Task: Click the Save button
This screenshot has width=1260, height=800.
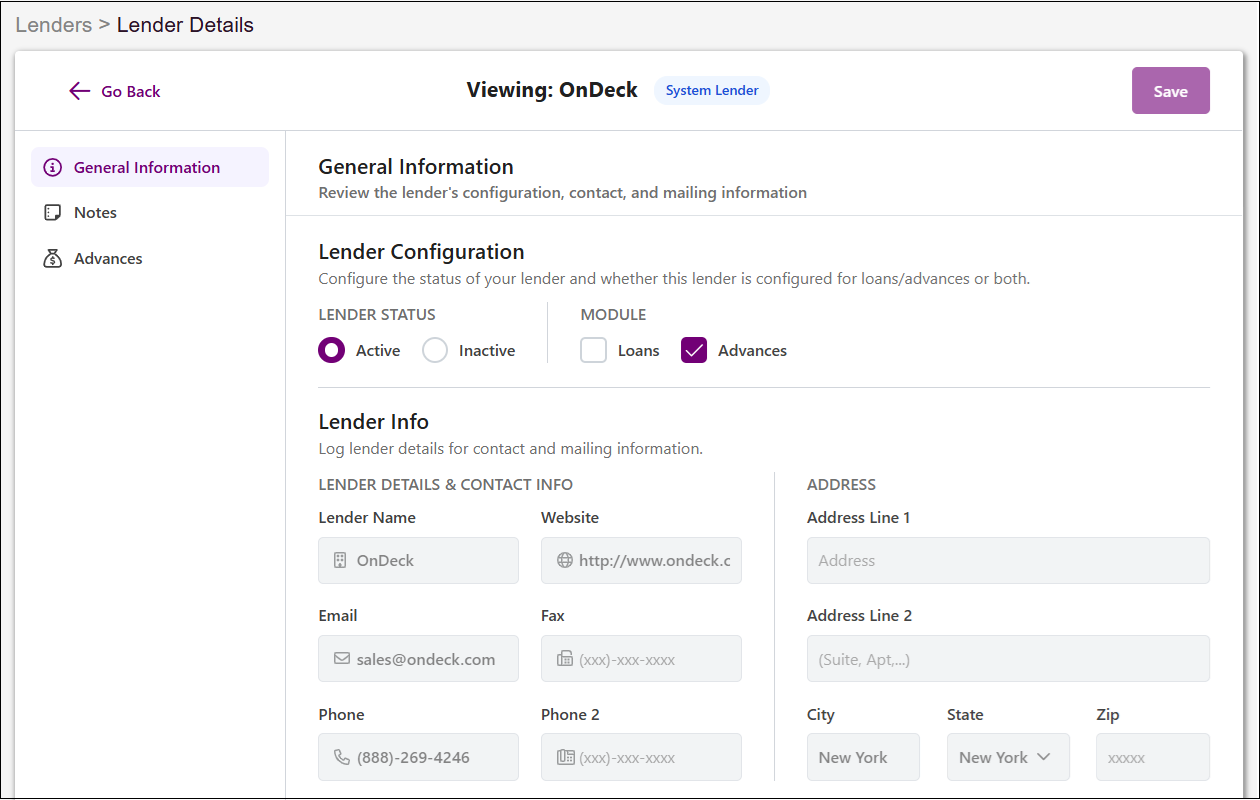Action: tap(1171, 91)
